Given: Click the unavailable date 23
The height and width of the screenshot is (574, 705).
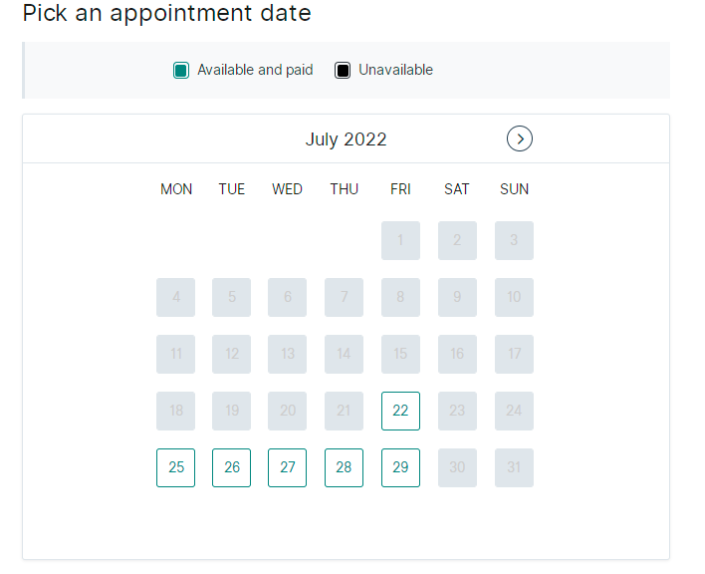Looking at the screenshot, I should pos(457,411).
